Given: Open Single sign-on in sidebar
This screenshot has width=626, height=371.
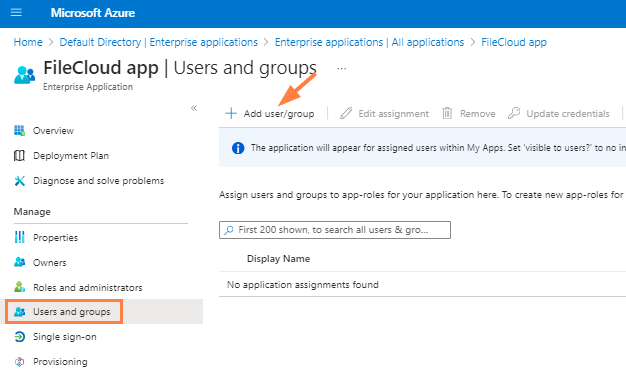Looking at the screenshot, I should pyautogui.click(x=65, y=337).
